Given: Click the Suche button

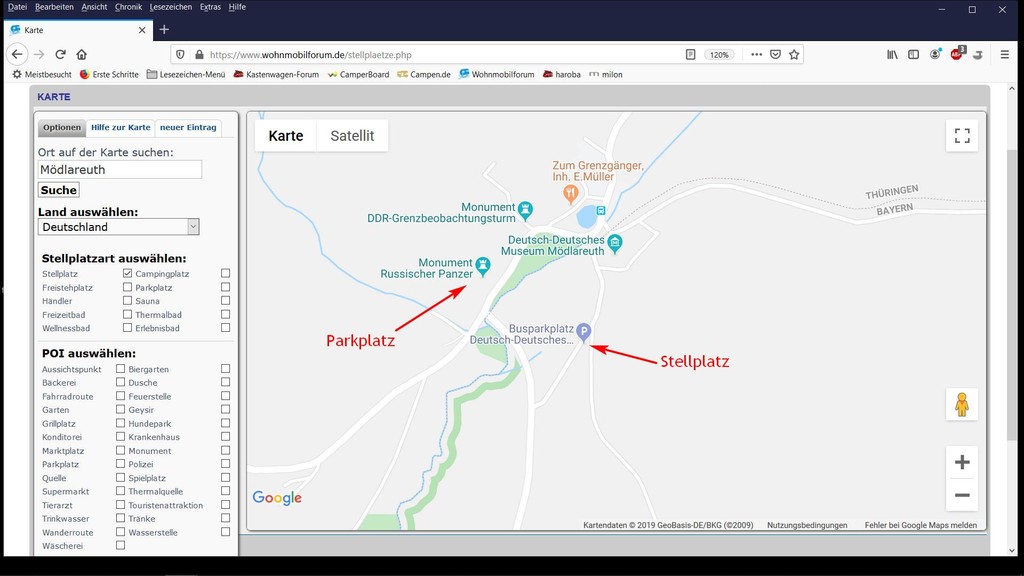Looking at the screenshot, I should pyautogui.click(x=59, y=190).
